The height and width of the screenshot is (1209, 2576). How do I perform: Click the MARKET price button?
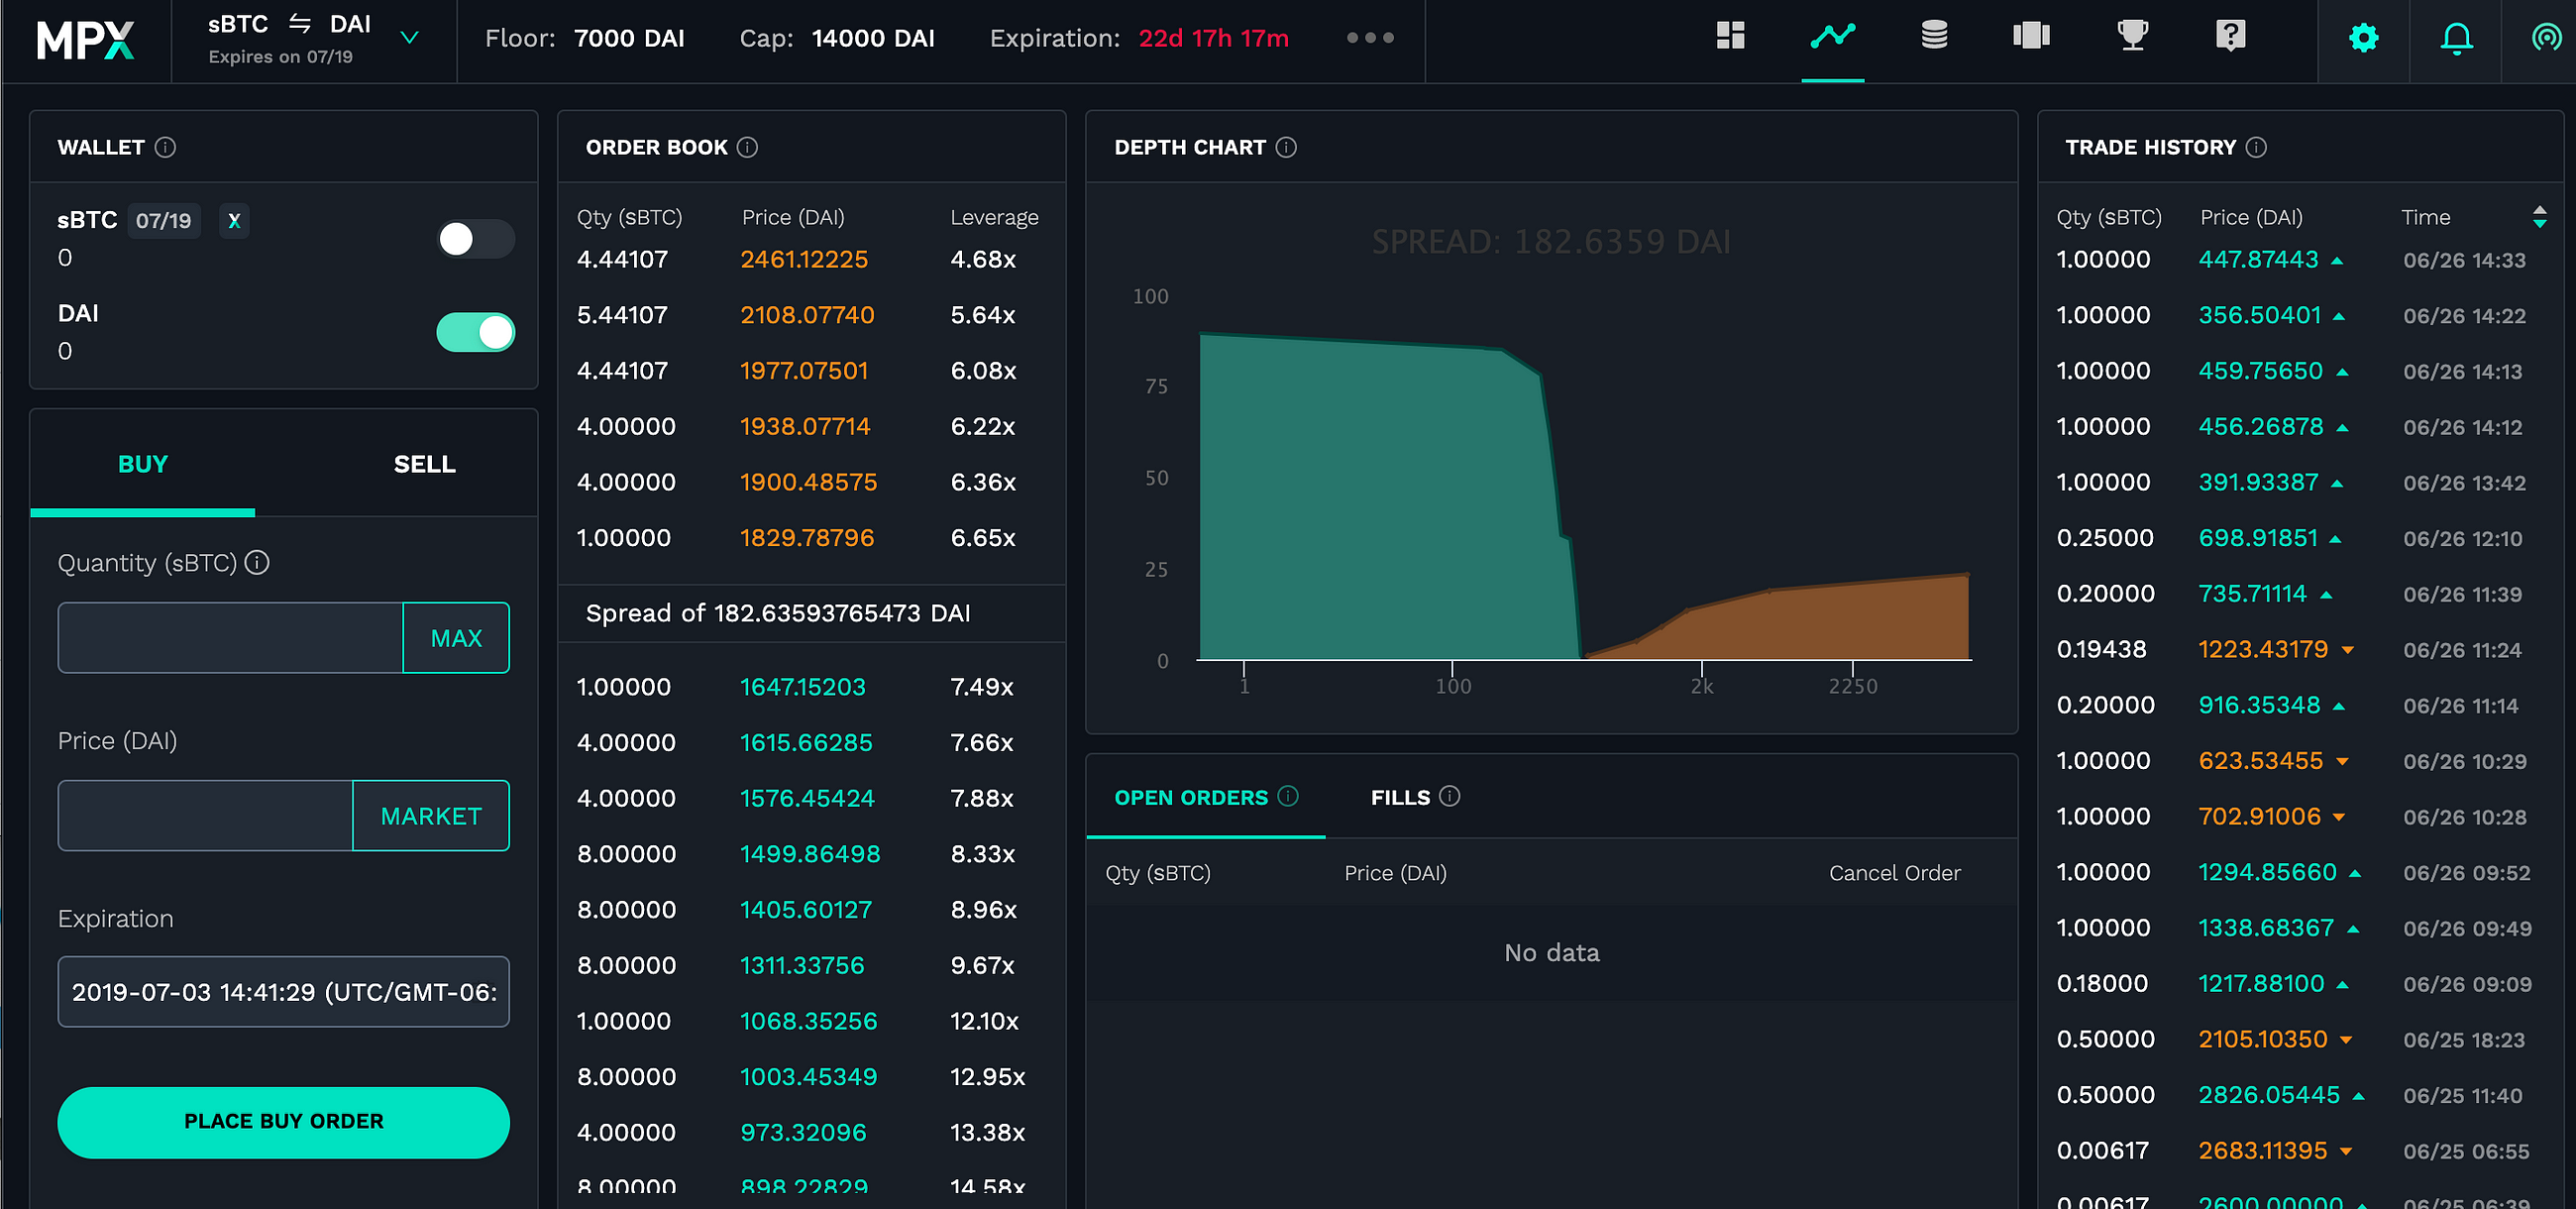[431, 816]
